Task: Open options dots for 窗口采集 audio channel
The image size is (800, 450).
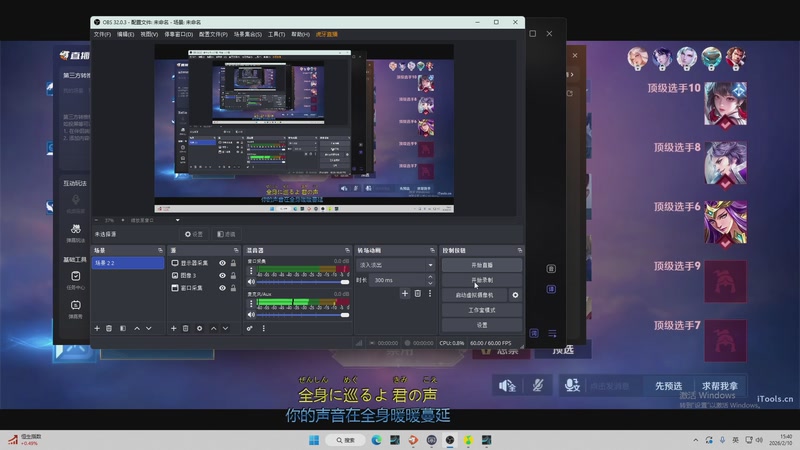Action: (251, 271)
